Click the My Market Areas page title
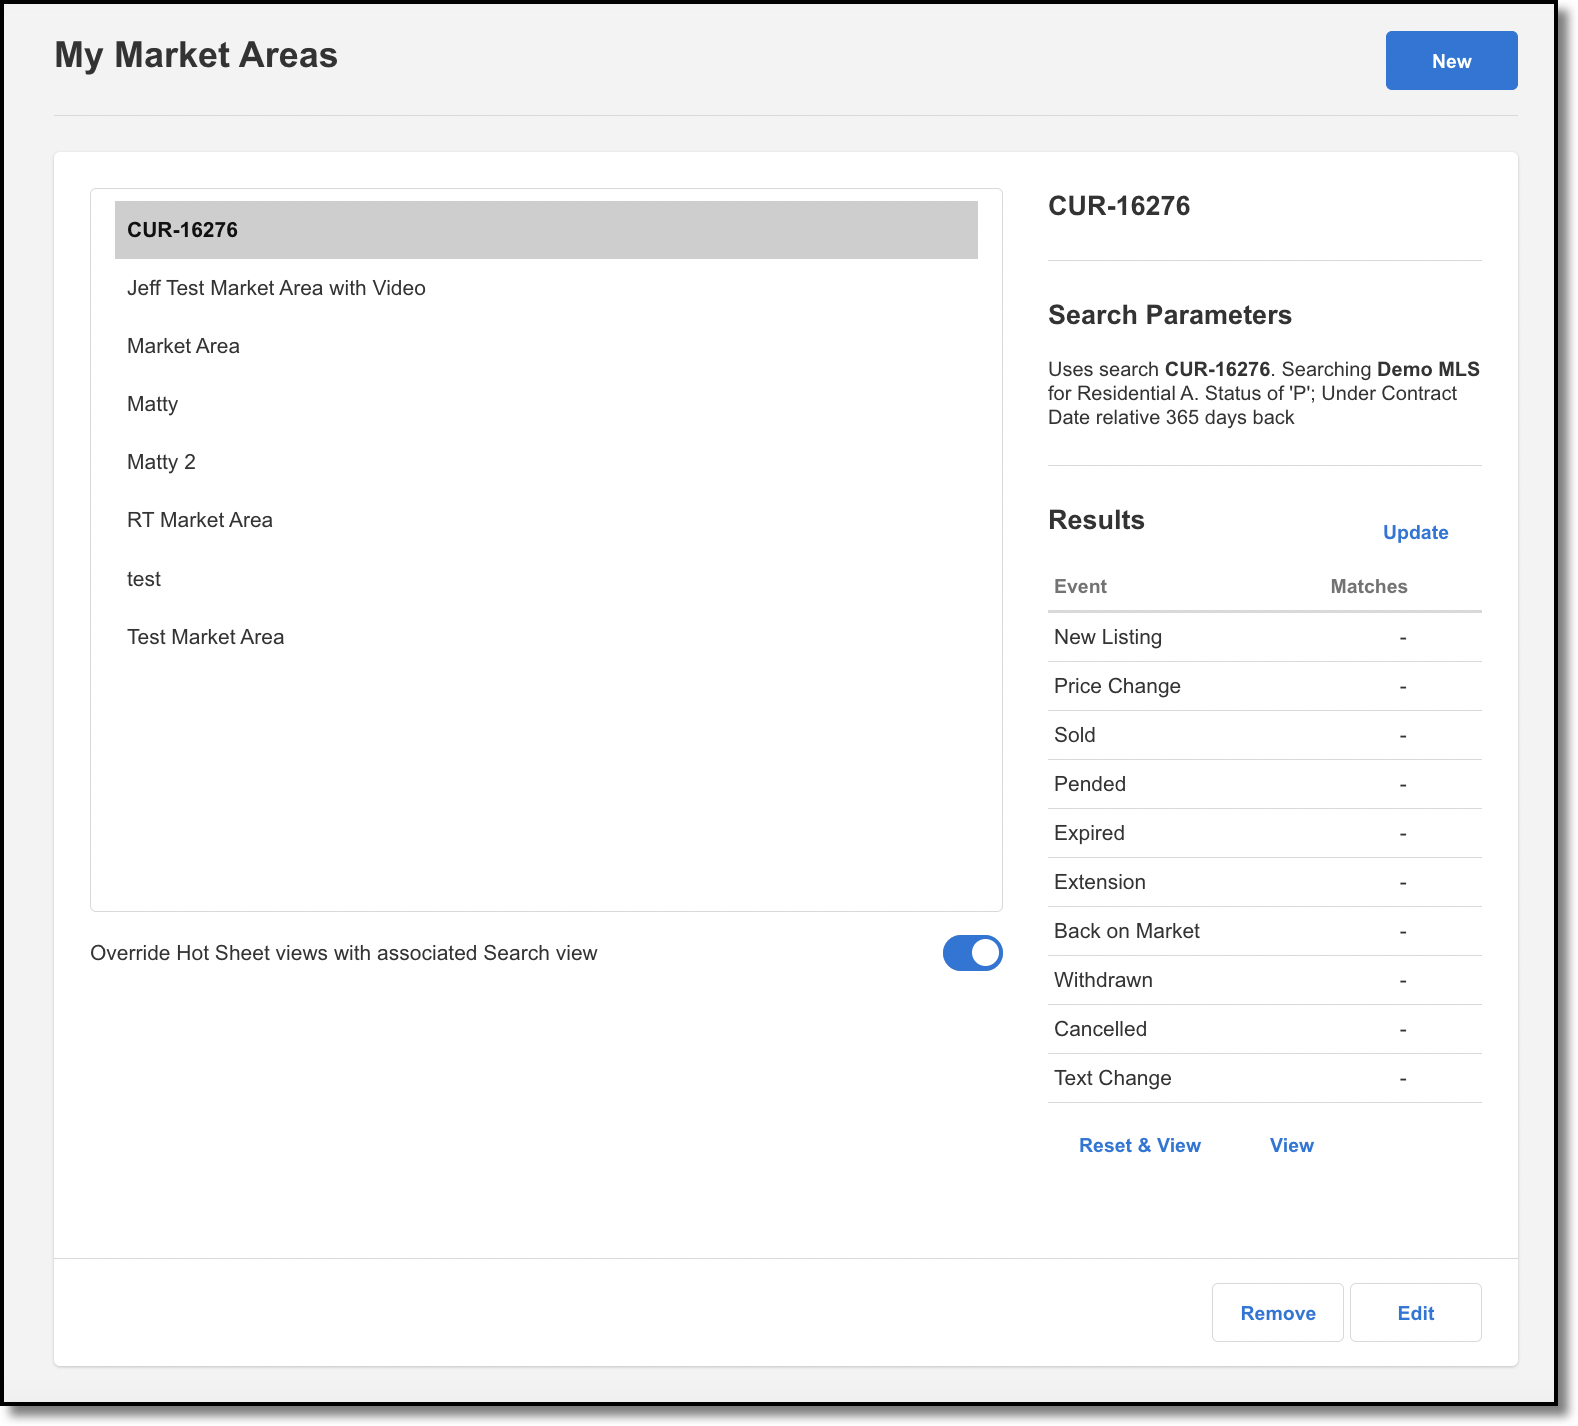This screenshot has height=1426, width=1578. coord(196,55)
